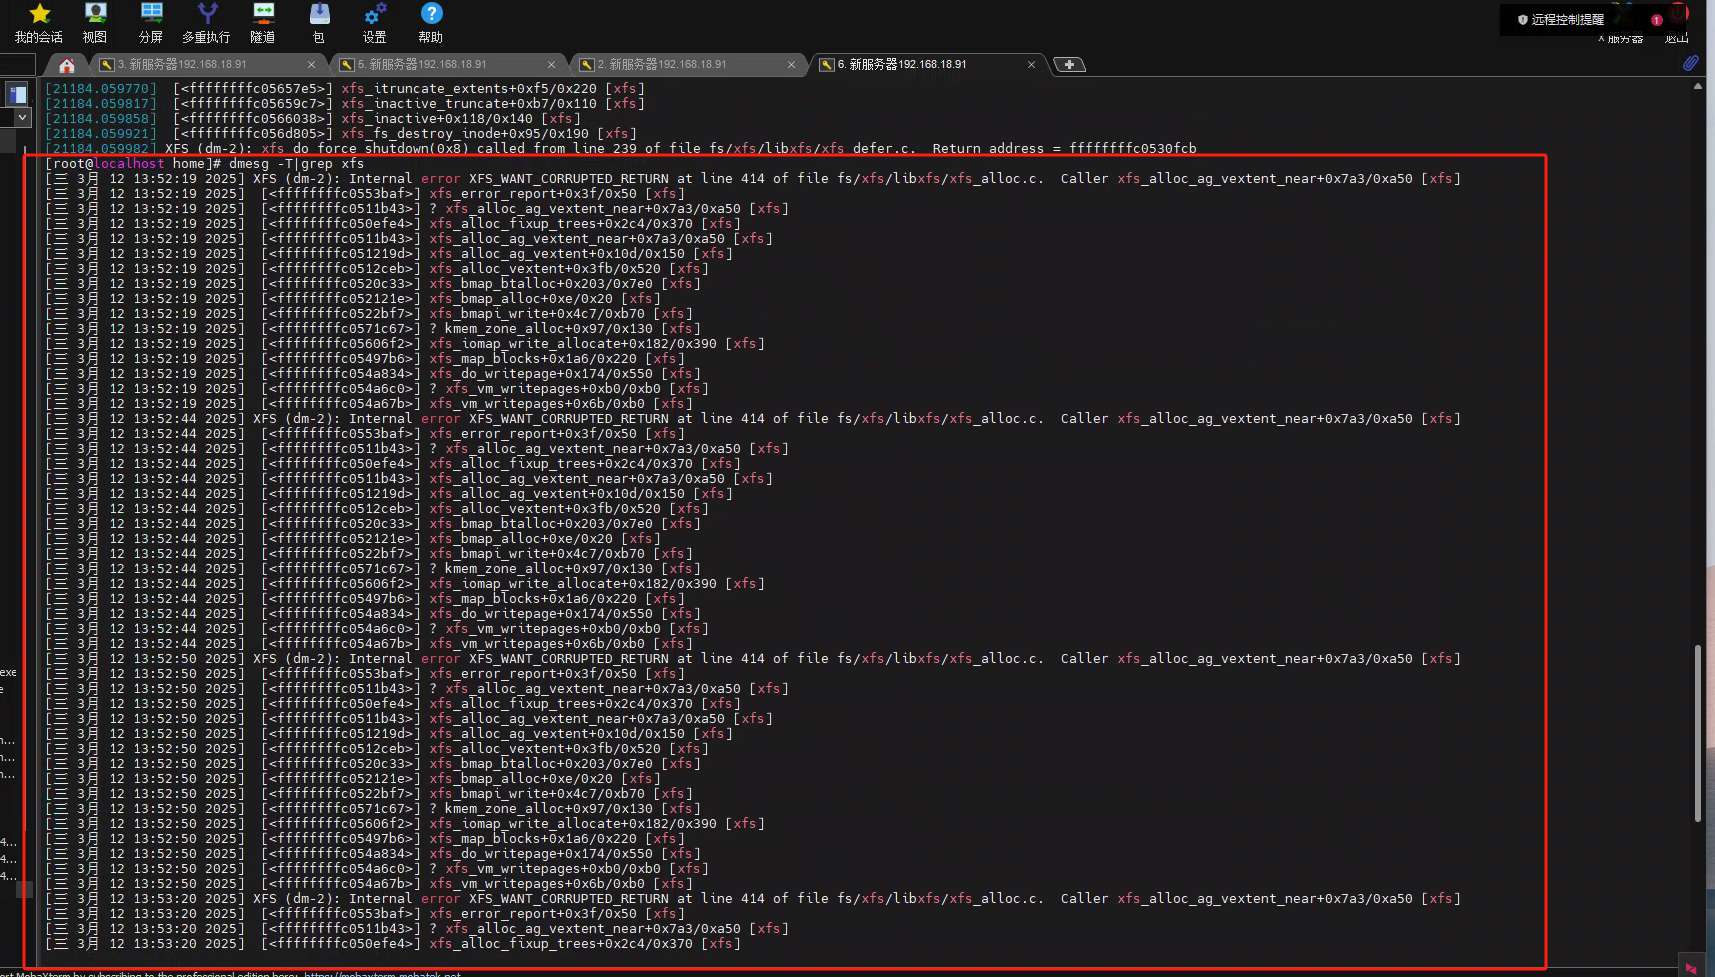Click the 'dmesg -T|grep xfs' command line
The image size is (1715, 977).
[204, 164]
